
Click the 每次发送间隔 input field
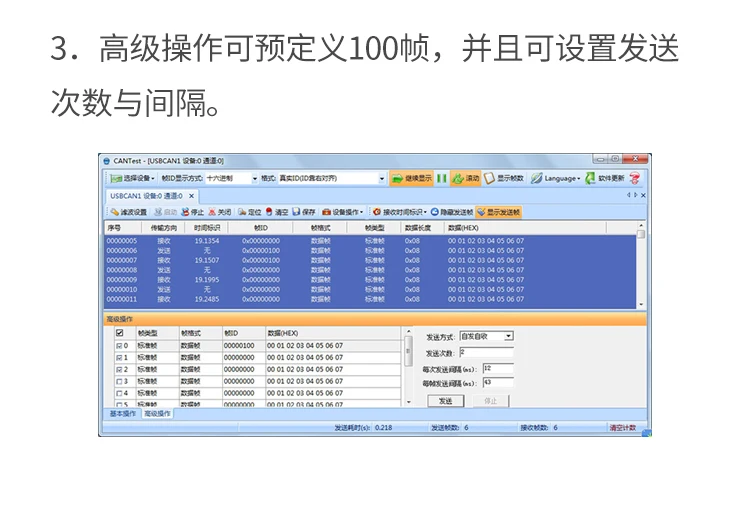pos(498,368)
